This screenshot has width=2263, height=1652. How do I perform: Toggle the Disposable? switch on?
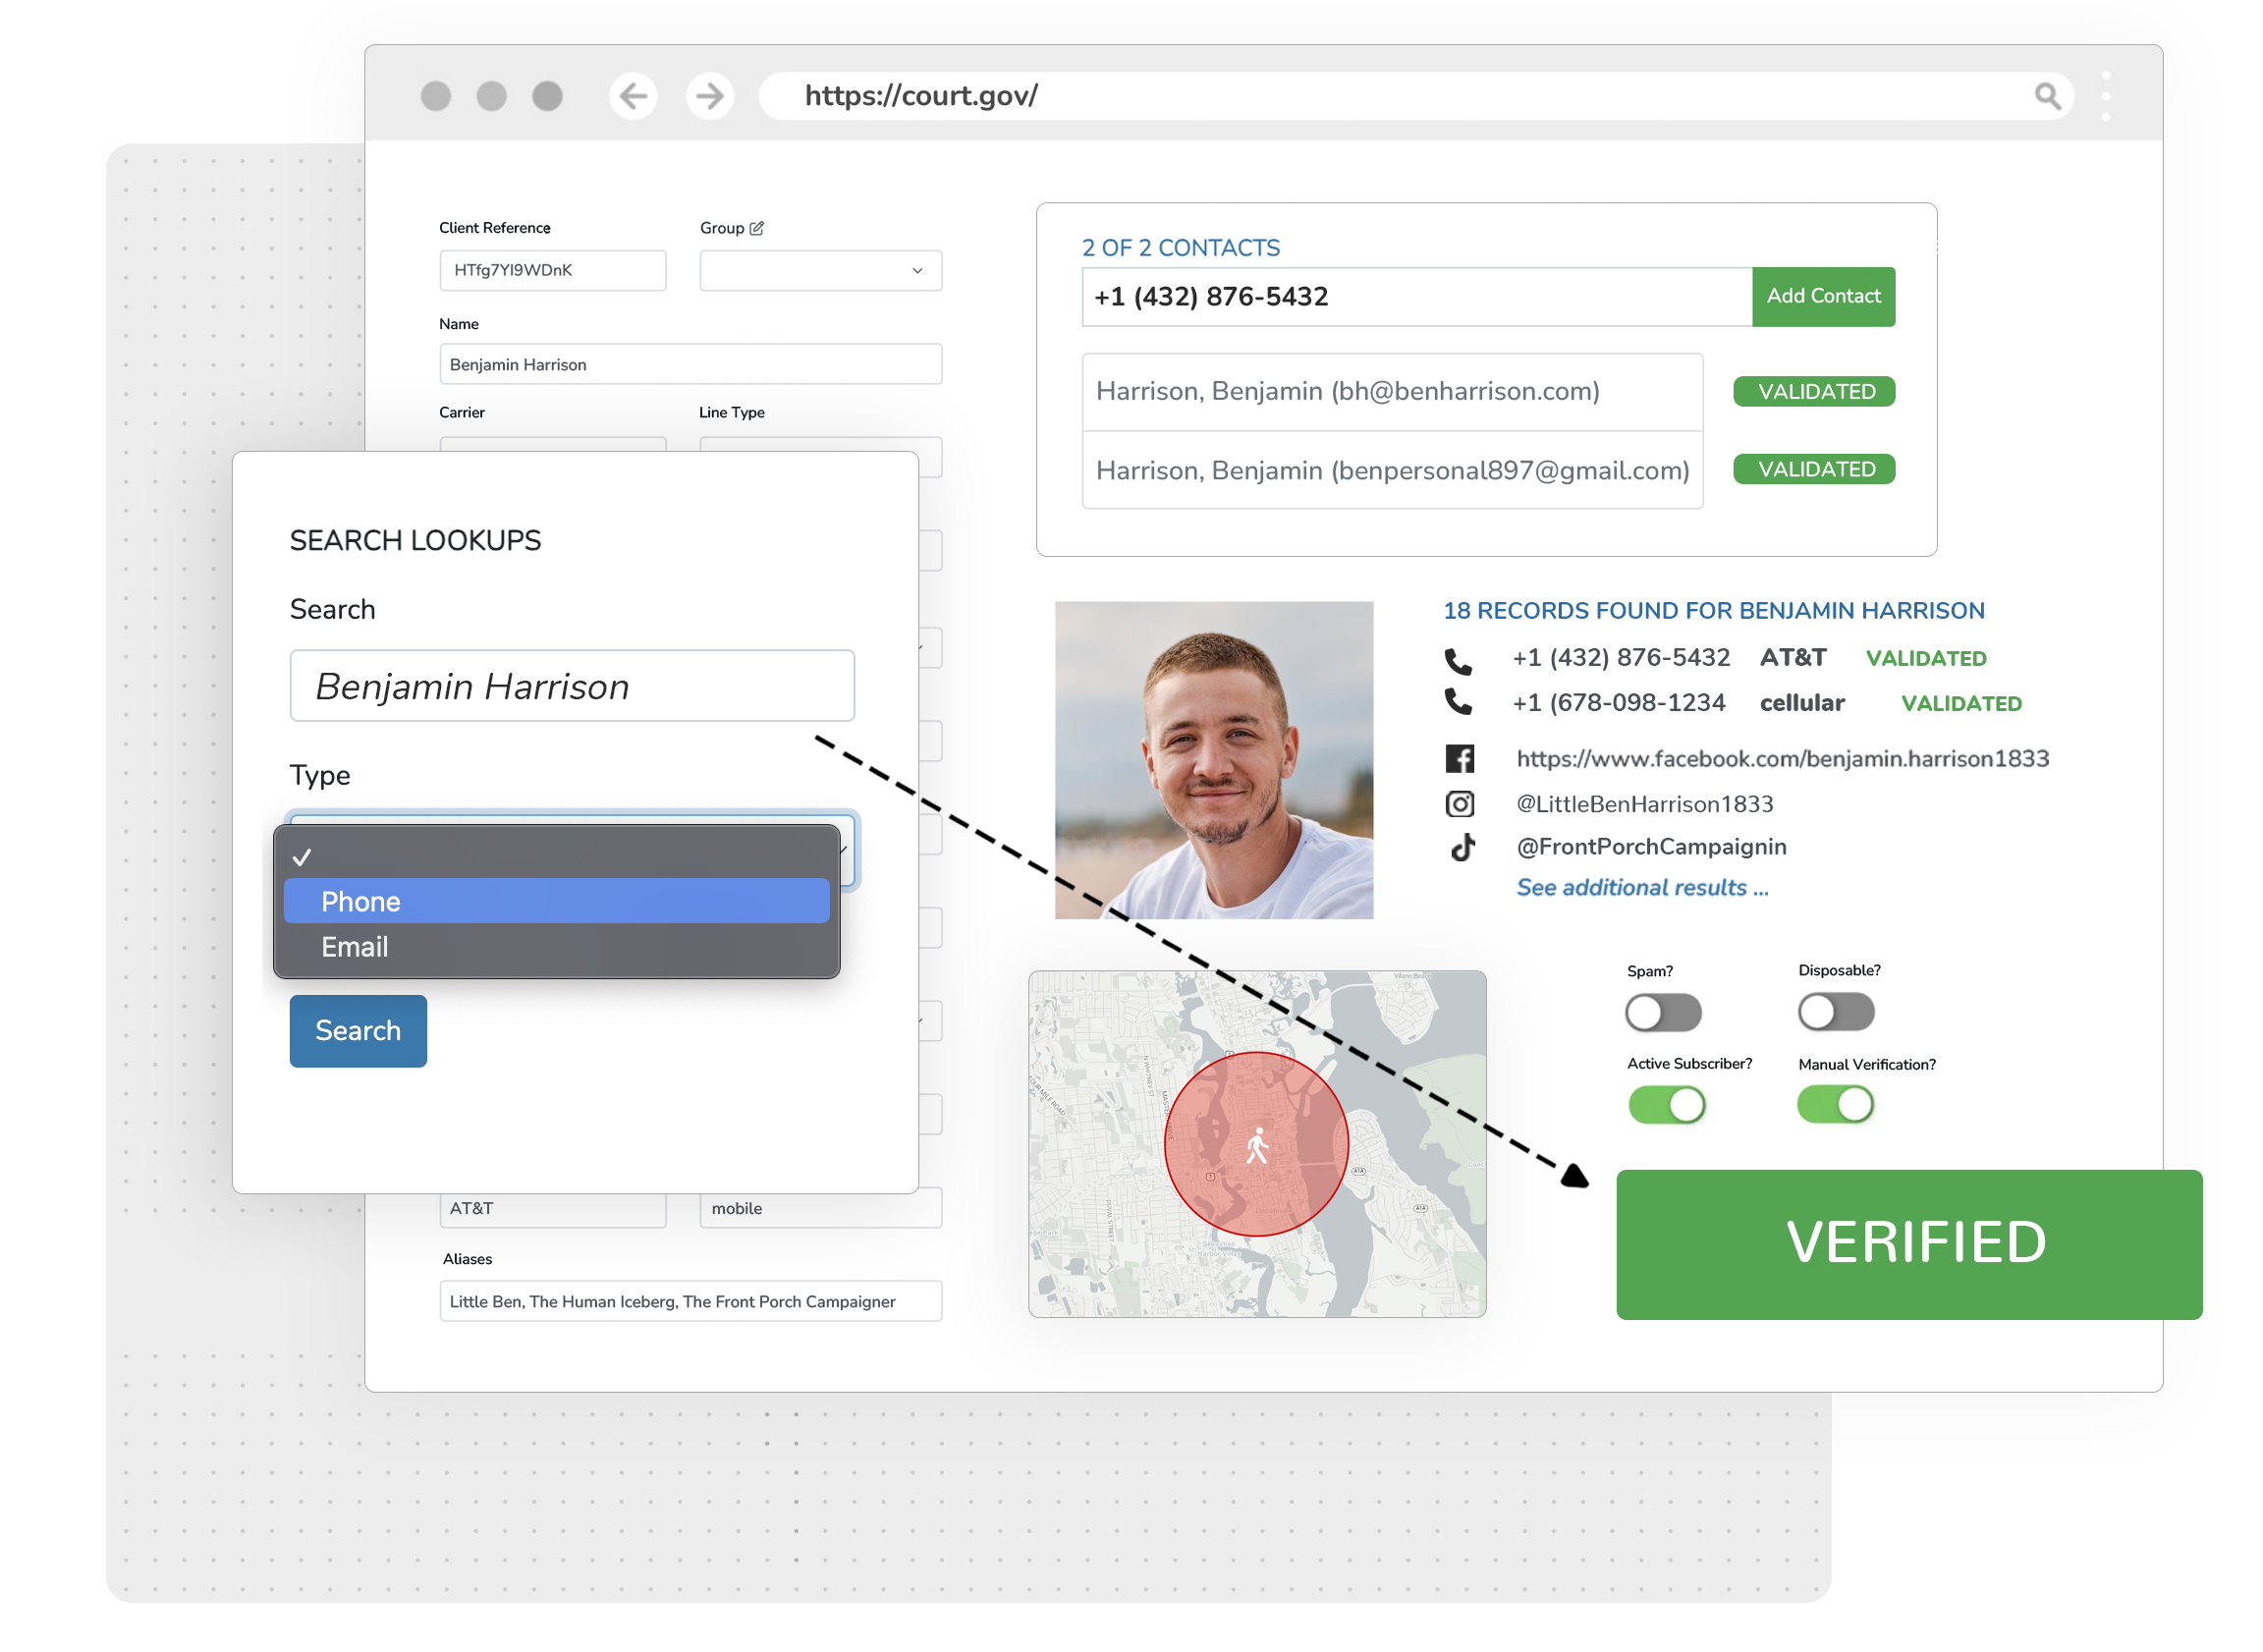point(1836,1012)
